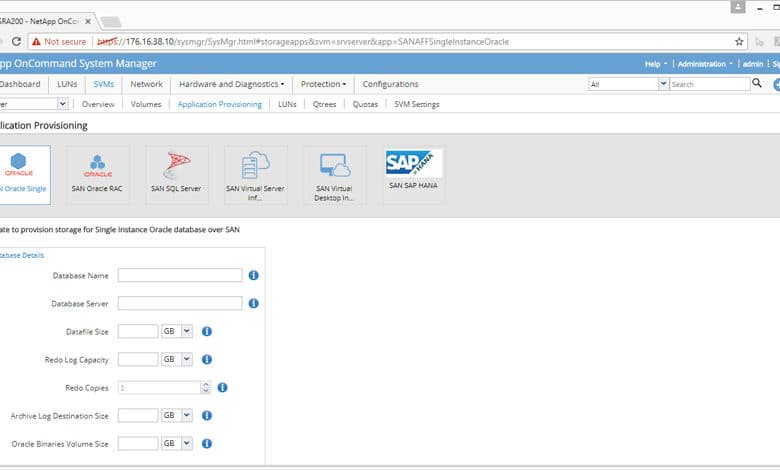This screenshot has width=780, height=470.
Task: Expand Hardware and Diagnostics menu
Action: [231, 84]
